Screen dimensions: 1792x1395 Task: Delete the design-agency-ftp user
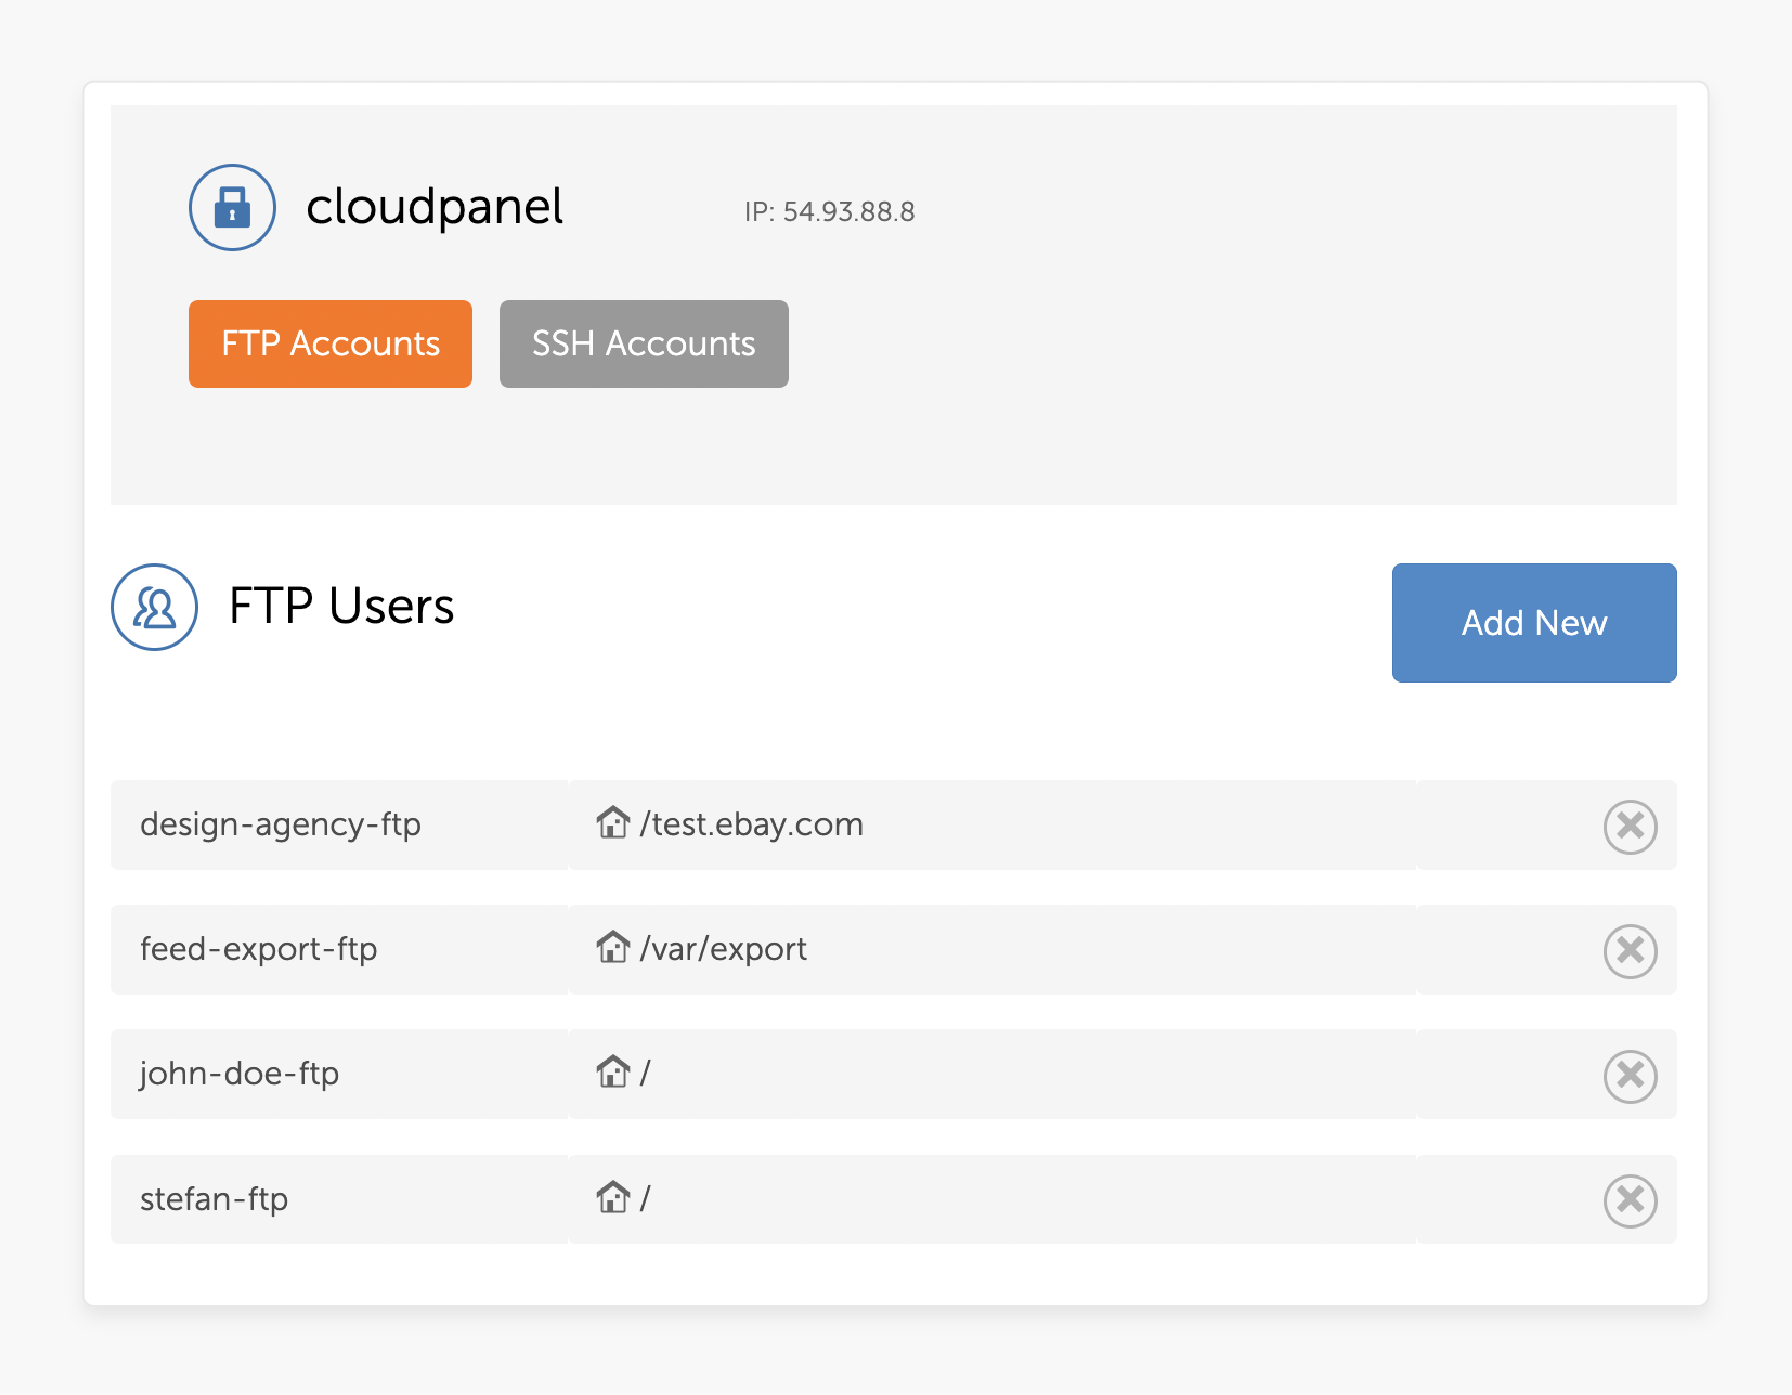point(1630,827)
